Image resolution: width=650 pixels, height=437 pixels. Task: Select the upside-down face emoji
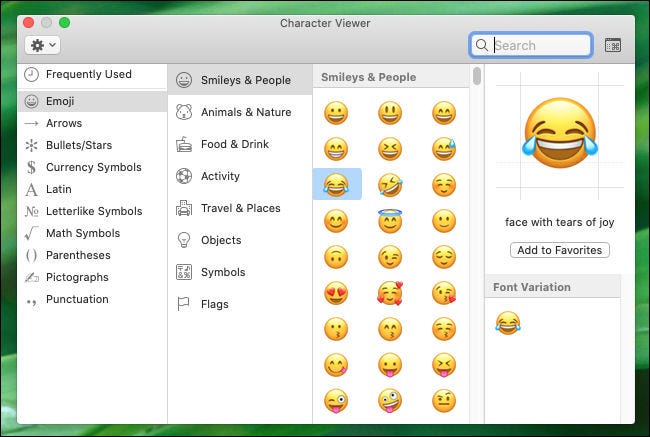[x=336, y=257]
